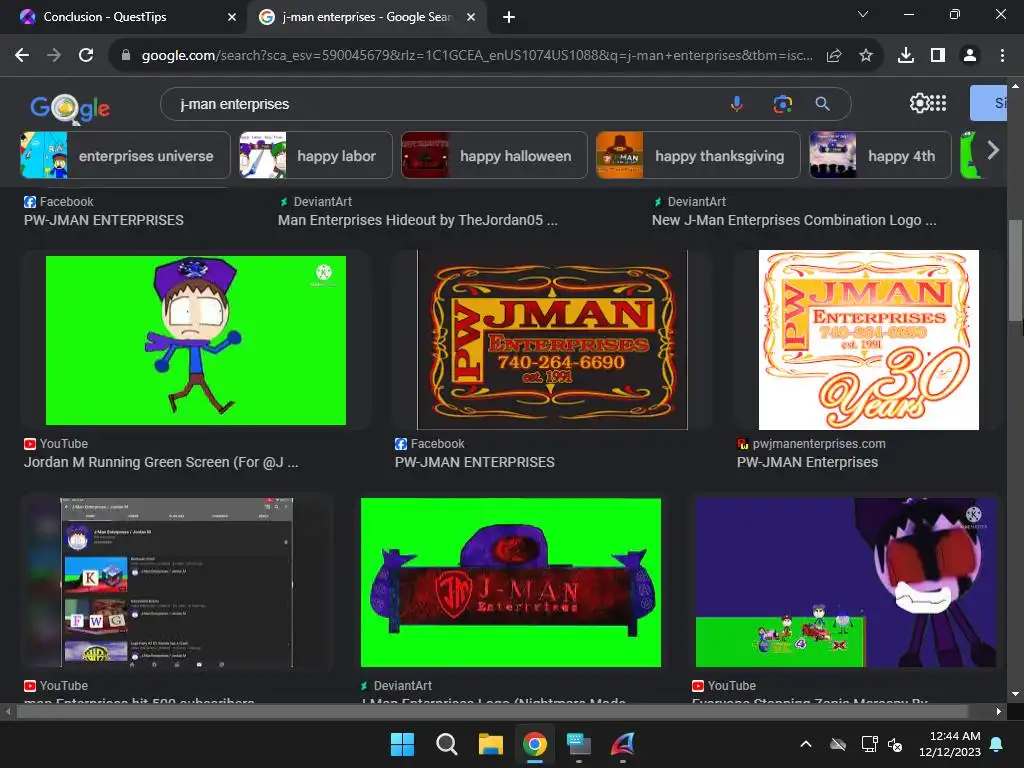This screenshot has height=768, width=1024.
Task: Open the clock showing 12:44 AM
Action: (950, 744)
